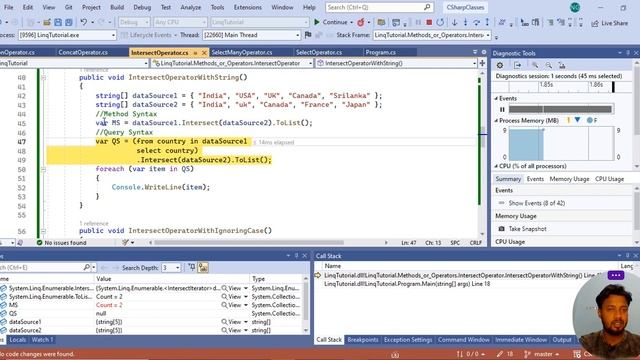Open the View dropdown arrow for dataSource2
Viewport: 640px width, 360px height.
[x=246, y=331]
